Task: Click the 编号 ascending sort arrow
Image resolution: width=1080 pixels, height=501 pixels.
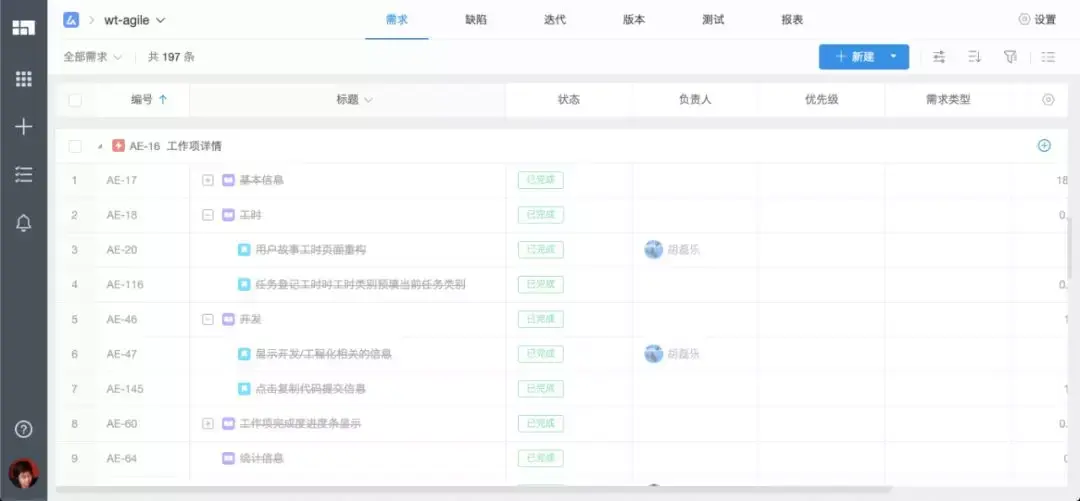Action: pyautogui.click(x=163, y=100)
